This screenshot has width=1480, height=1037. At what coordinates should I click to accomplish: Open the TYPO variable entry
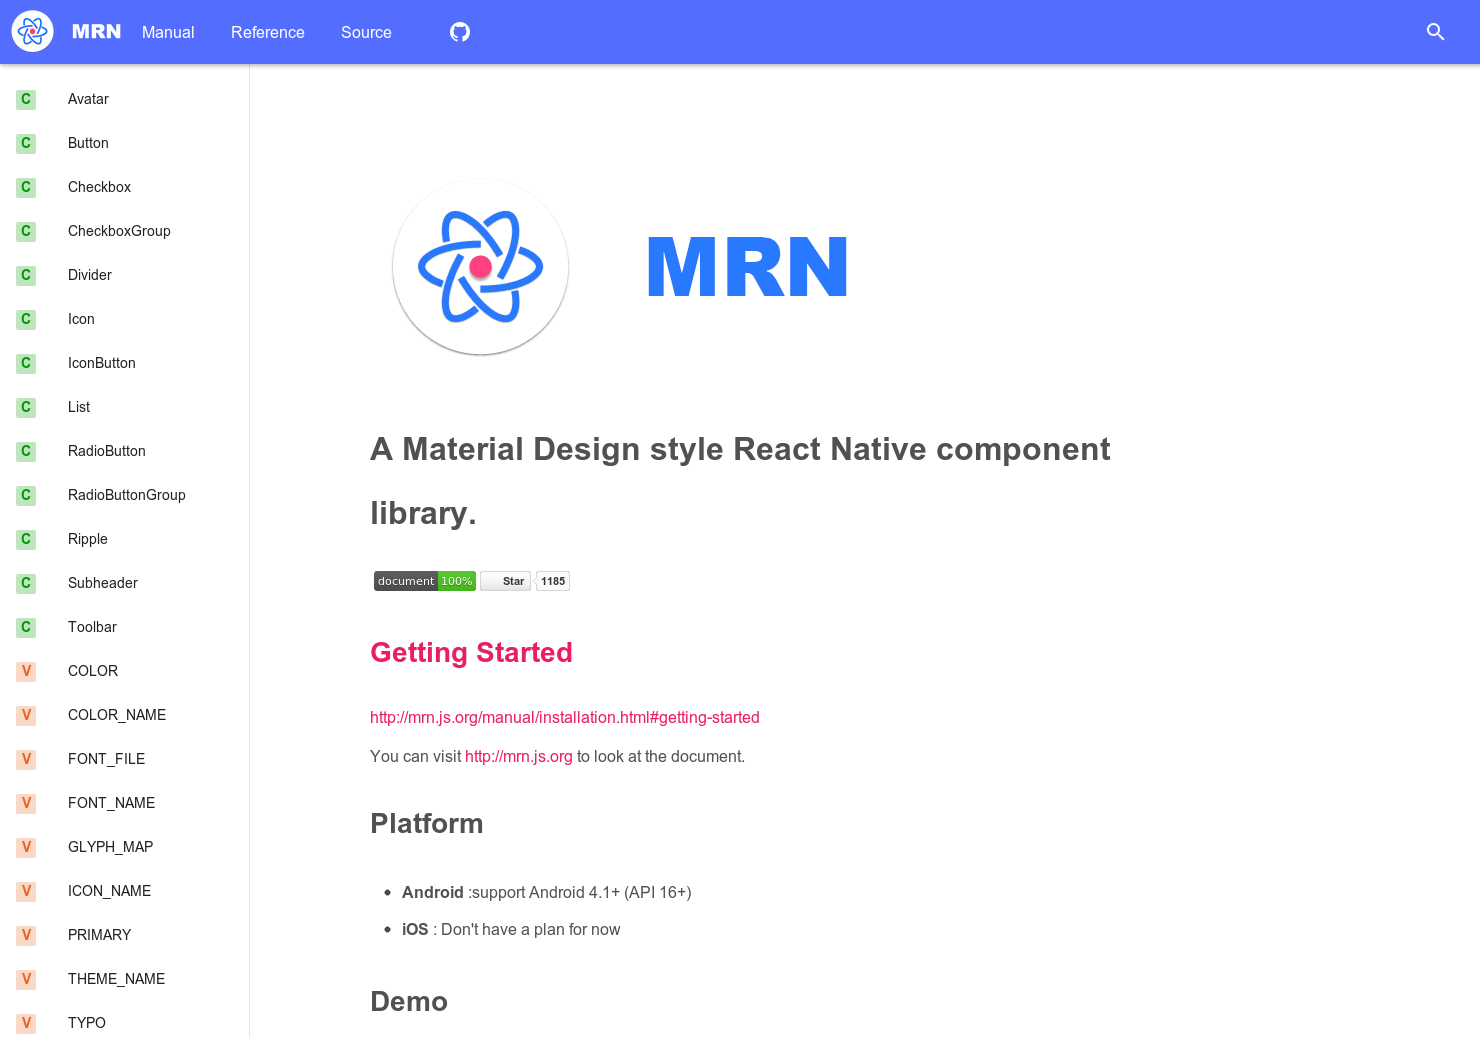click(x=87, y=1023)
